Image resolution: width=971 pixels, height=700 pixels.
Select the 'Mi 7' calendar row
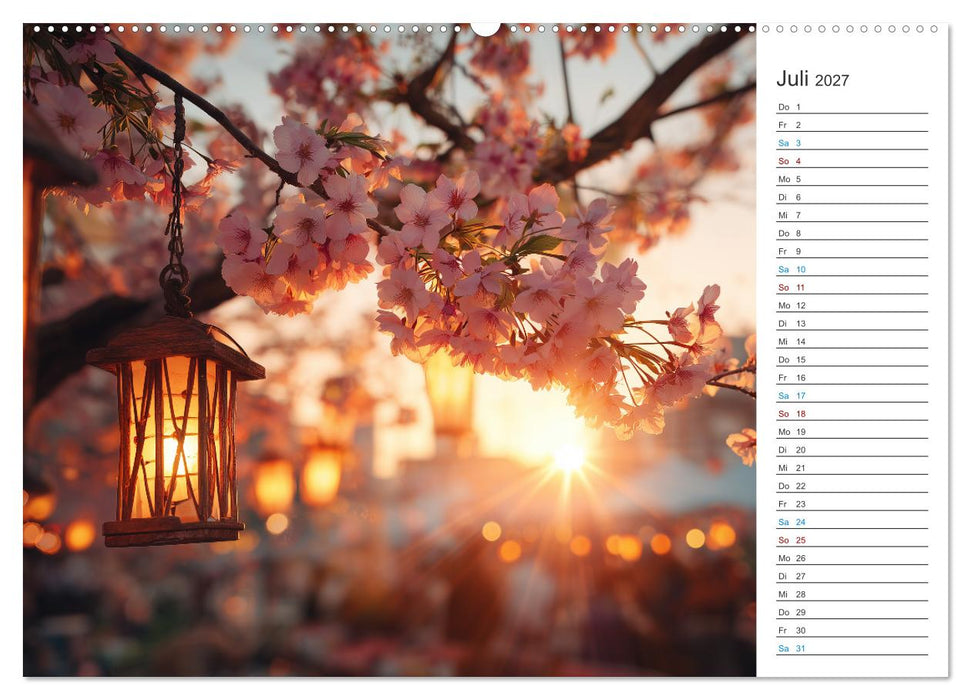pyautogui.click(x=852, y=215)
